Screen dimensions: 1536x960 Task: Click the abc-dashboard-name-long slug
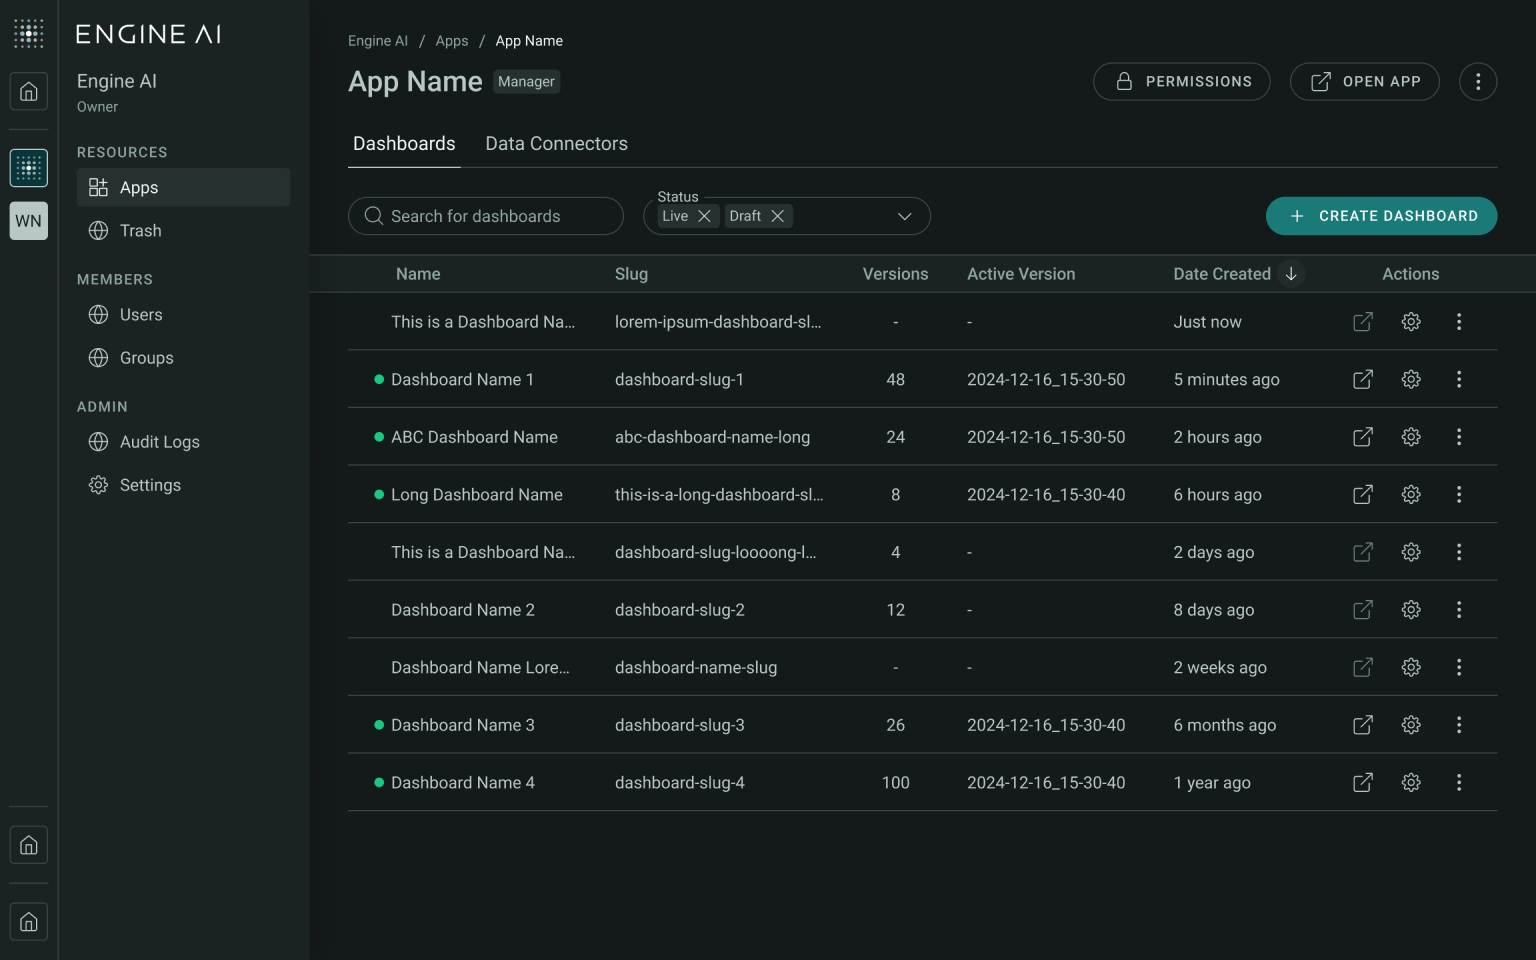pyautogui.click(x=713, y=437)
